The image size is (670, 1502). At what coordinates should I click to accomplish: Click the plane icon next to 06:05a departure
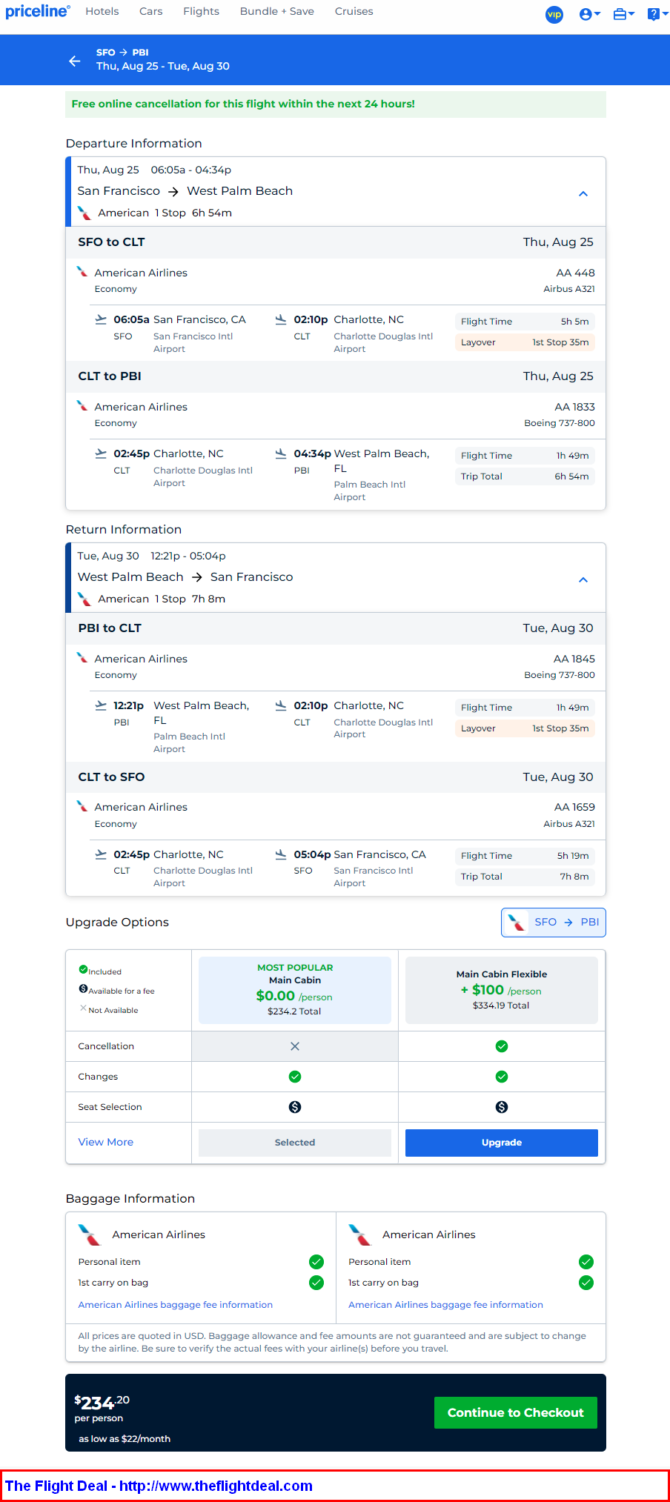pos(100,319)
